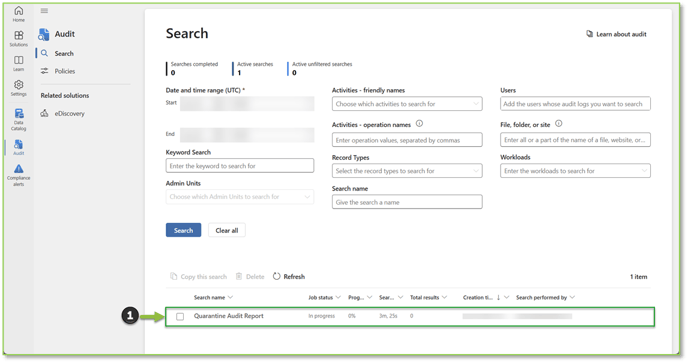
Task: Open the Learn book icon
Action: click(18, 60)
